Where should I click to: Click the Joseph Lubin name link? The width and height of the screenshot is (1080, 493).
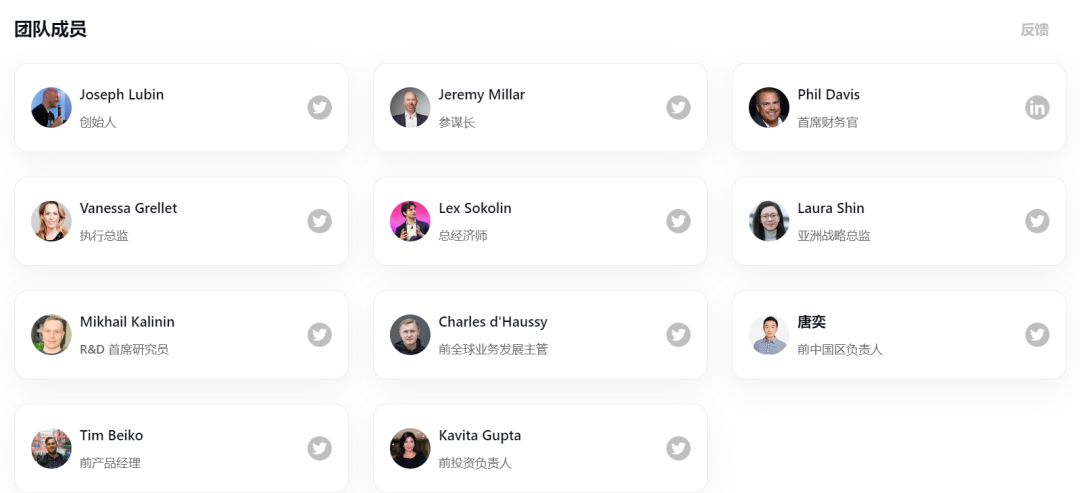122,95
